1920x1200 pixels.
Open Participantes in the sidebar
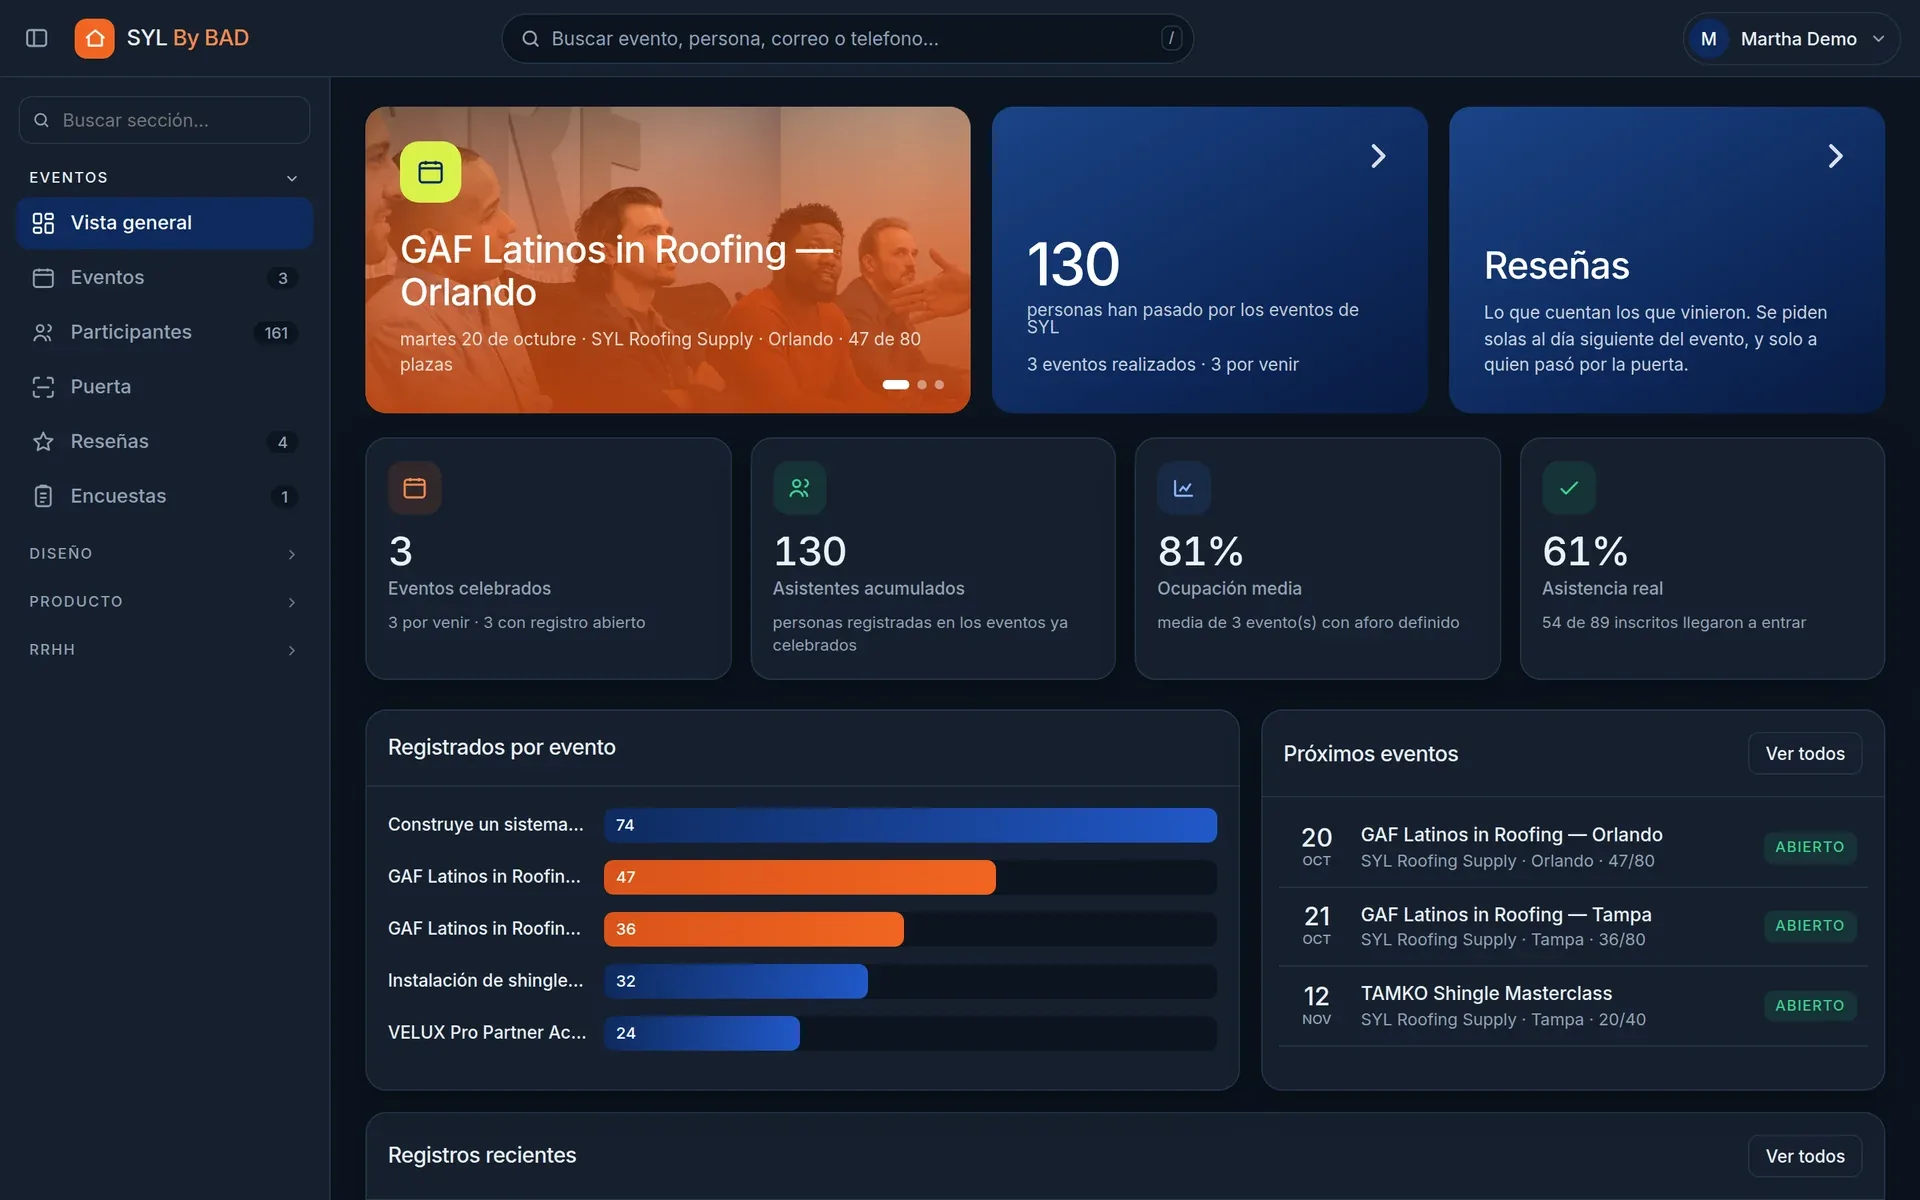165,332
